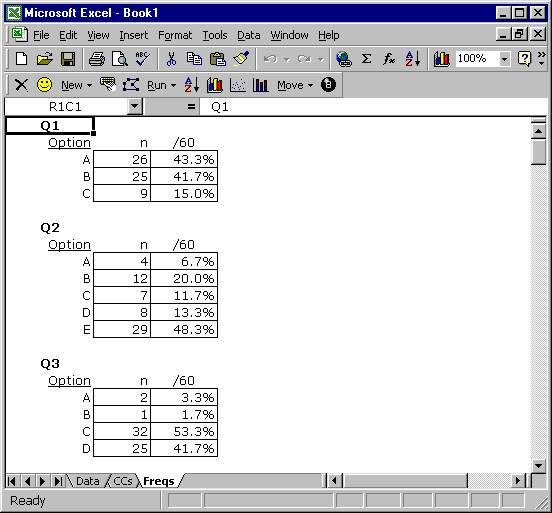Open the Data menu

click(249, 35)
